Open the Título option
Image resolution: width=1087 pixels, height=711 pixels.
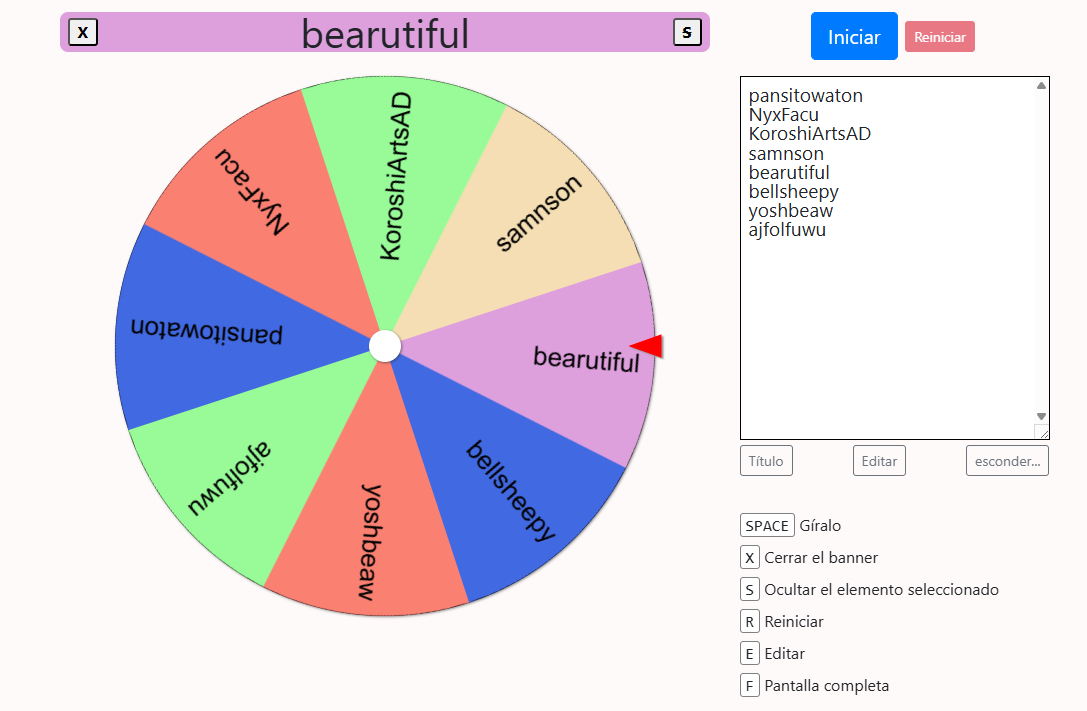click(x=766, y=461)
